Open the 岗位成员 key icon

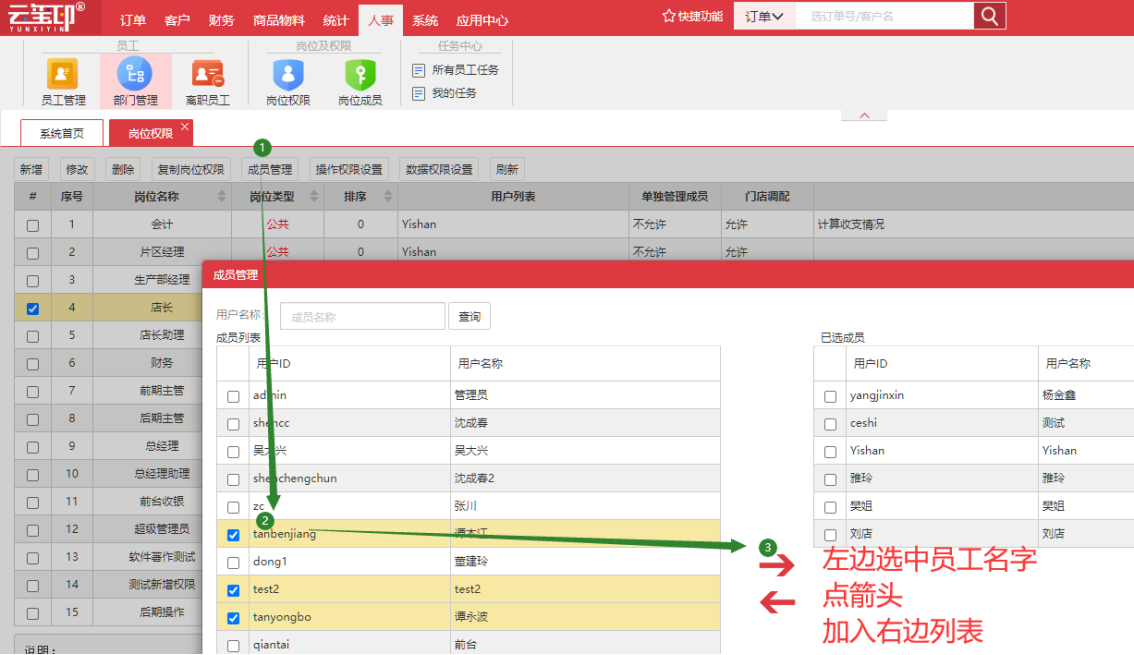(x=360, y=74)
